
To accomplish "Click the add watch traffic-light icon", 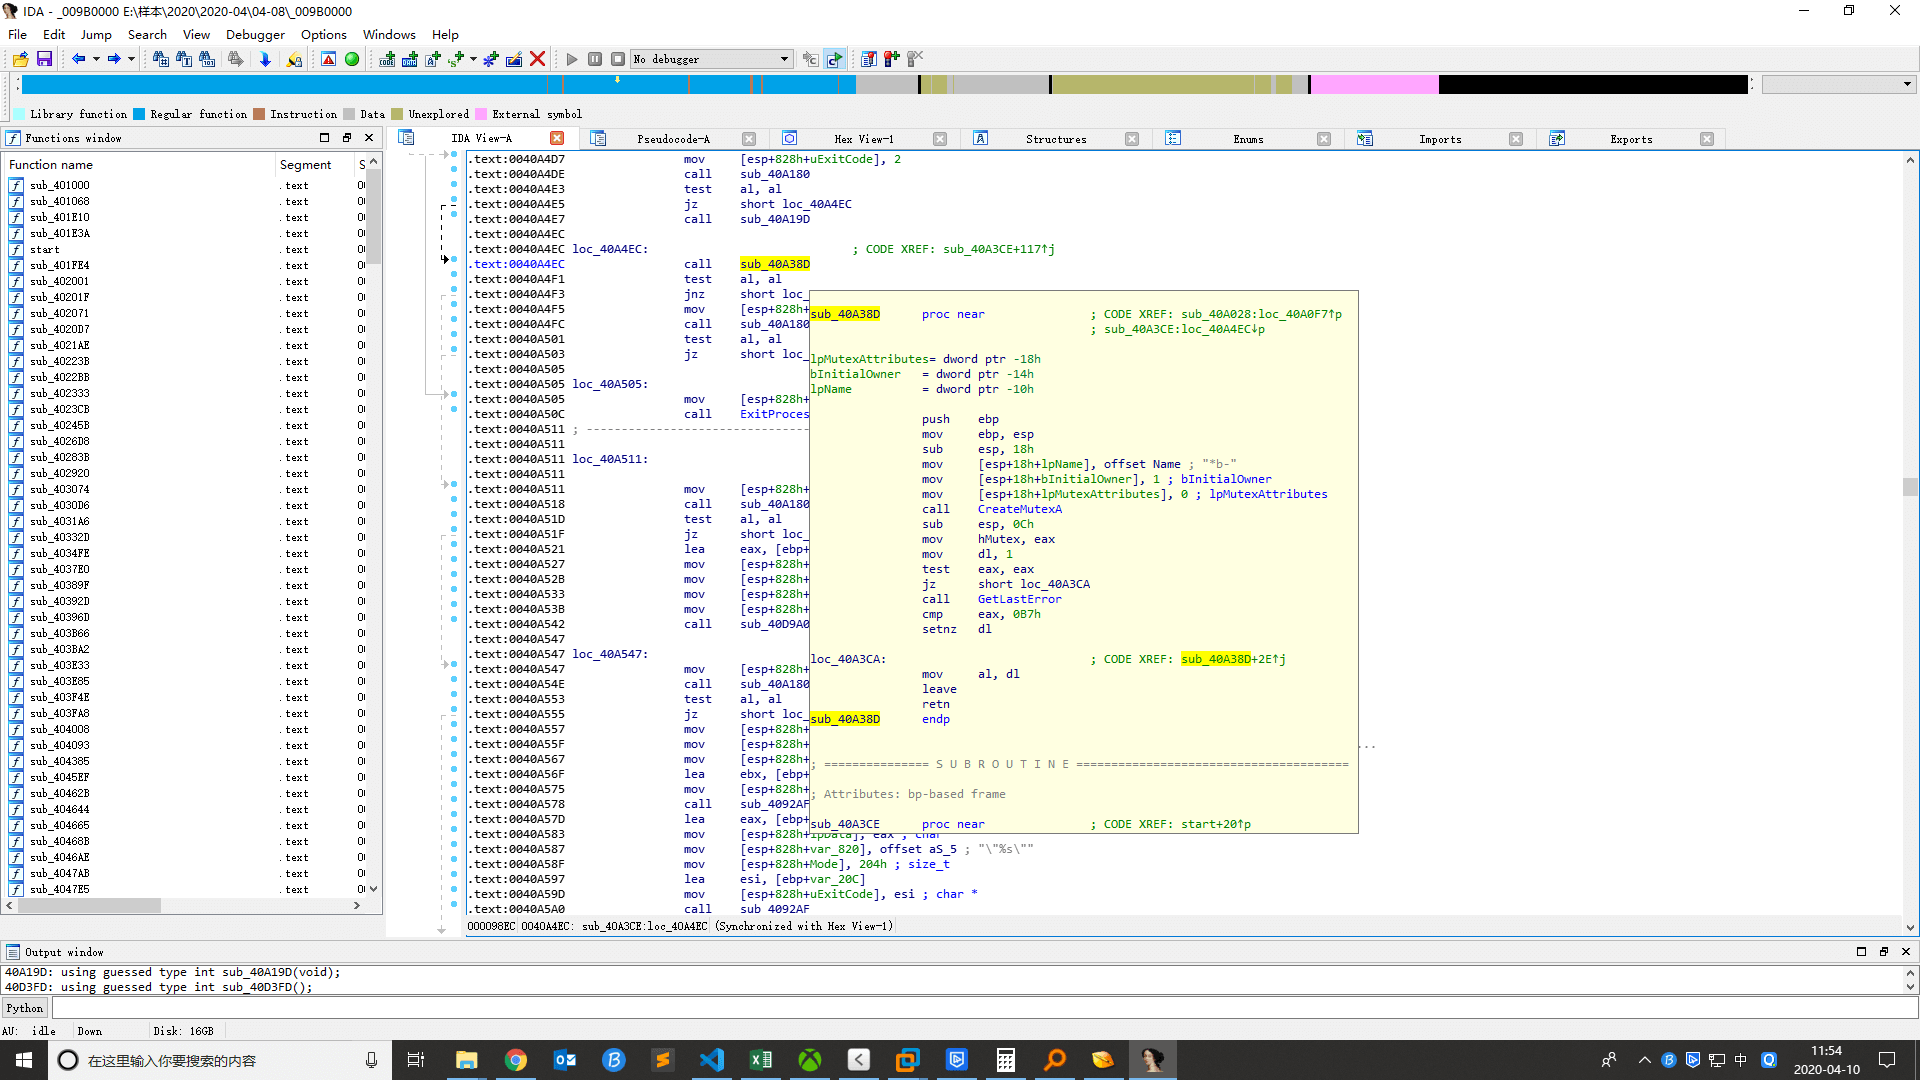I will coord(891,59).
